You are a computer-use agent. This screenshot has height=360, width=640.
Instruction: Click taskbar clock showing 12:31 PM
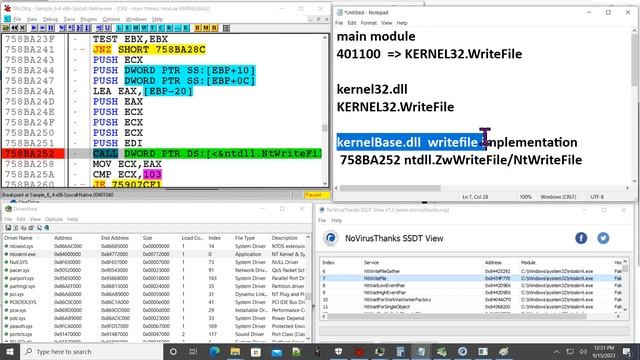pos(604,351)
